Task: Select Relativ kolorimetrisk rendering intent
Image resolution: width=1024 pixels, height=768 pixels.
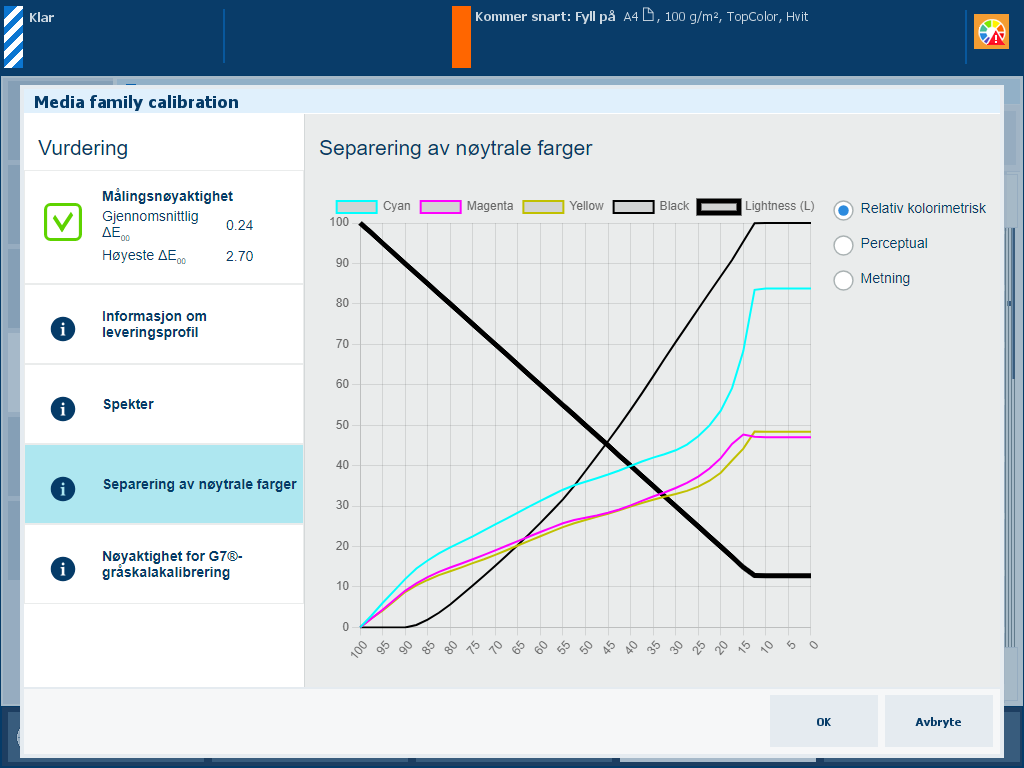Action: coord(843,210)
